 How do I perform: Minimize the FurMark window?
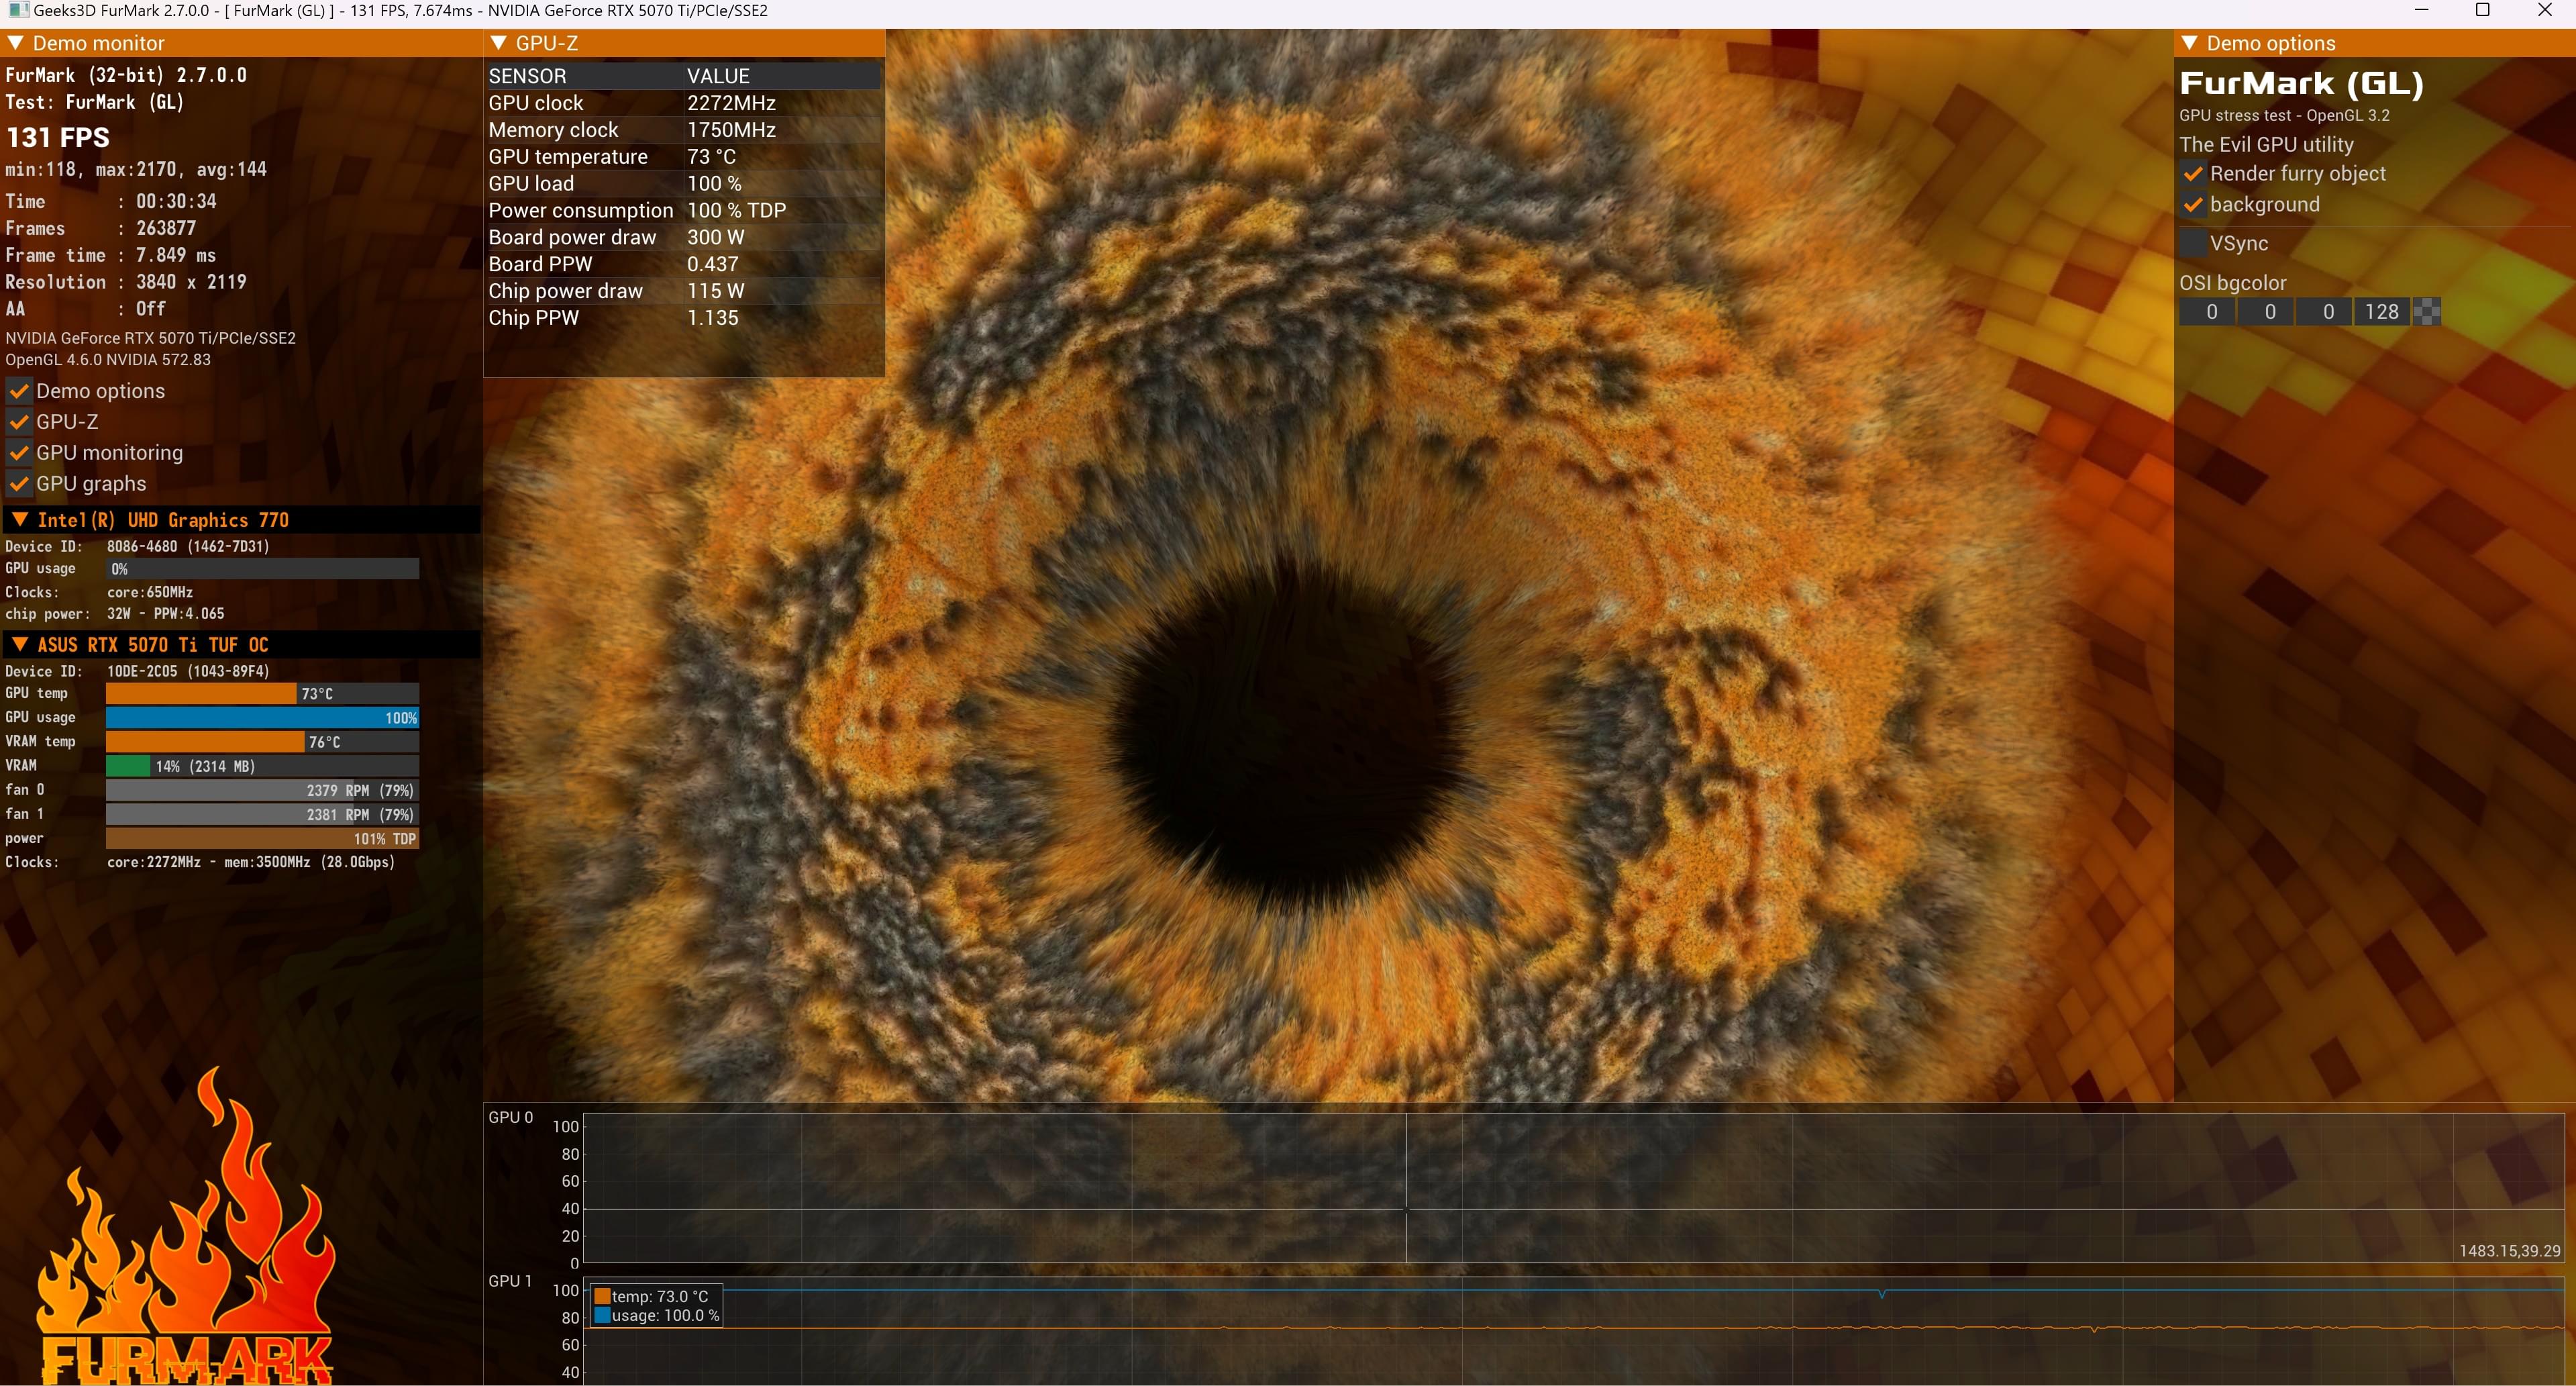click(x=2421, y=11)
